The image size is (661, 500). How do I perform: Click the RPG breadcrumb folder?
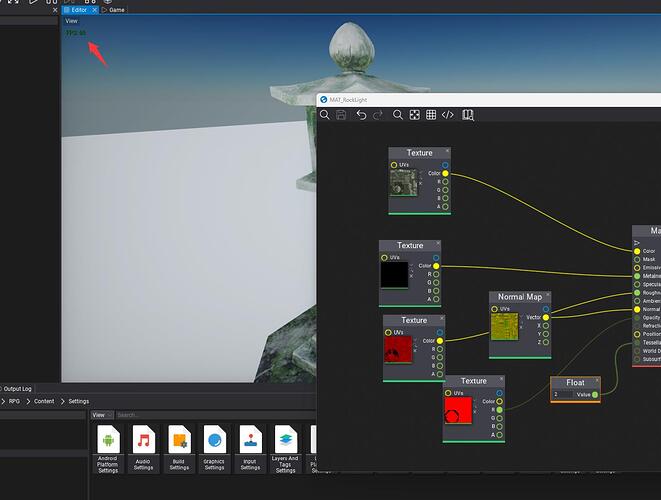tap(14, 401)
